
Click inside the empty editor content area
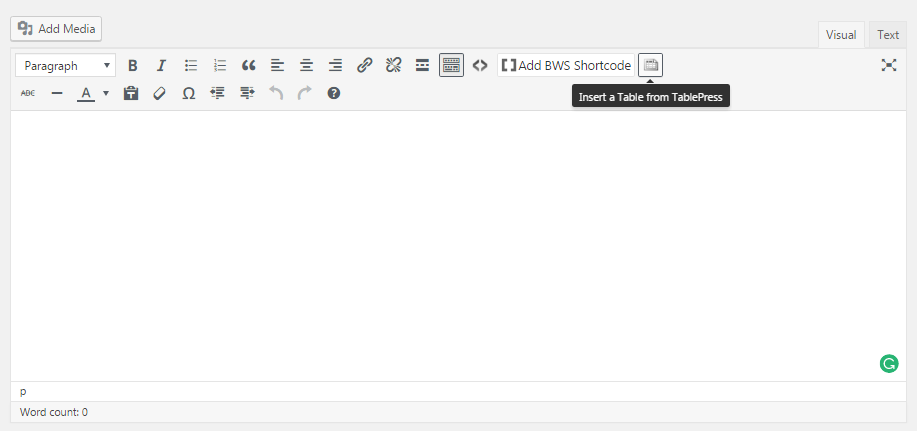coord(458,246)
